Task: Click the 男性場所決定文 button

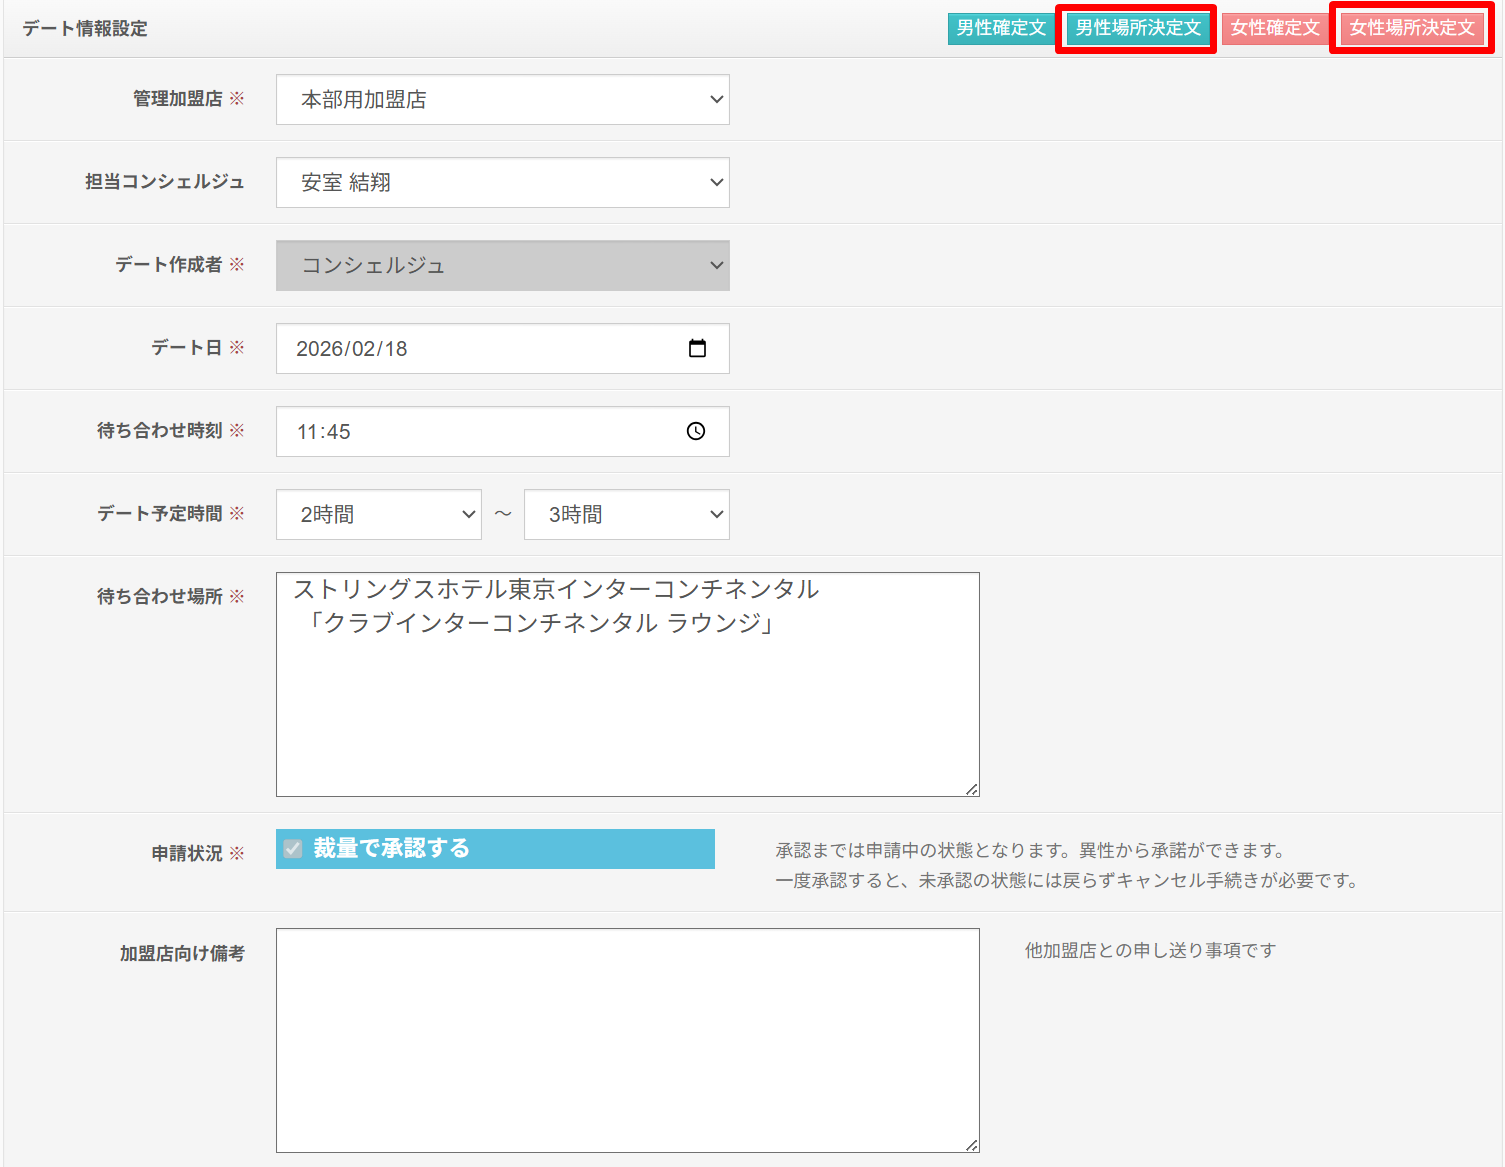Action: pos(1137,28)
